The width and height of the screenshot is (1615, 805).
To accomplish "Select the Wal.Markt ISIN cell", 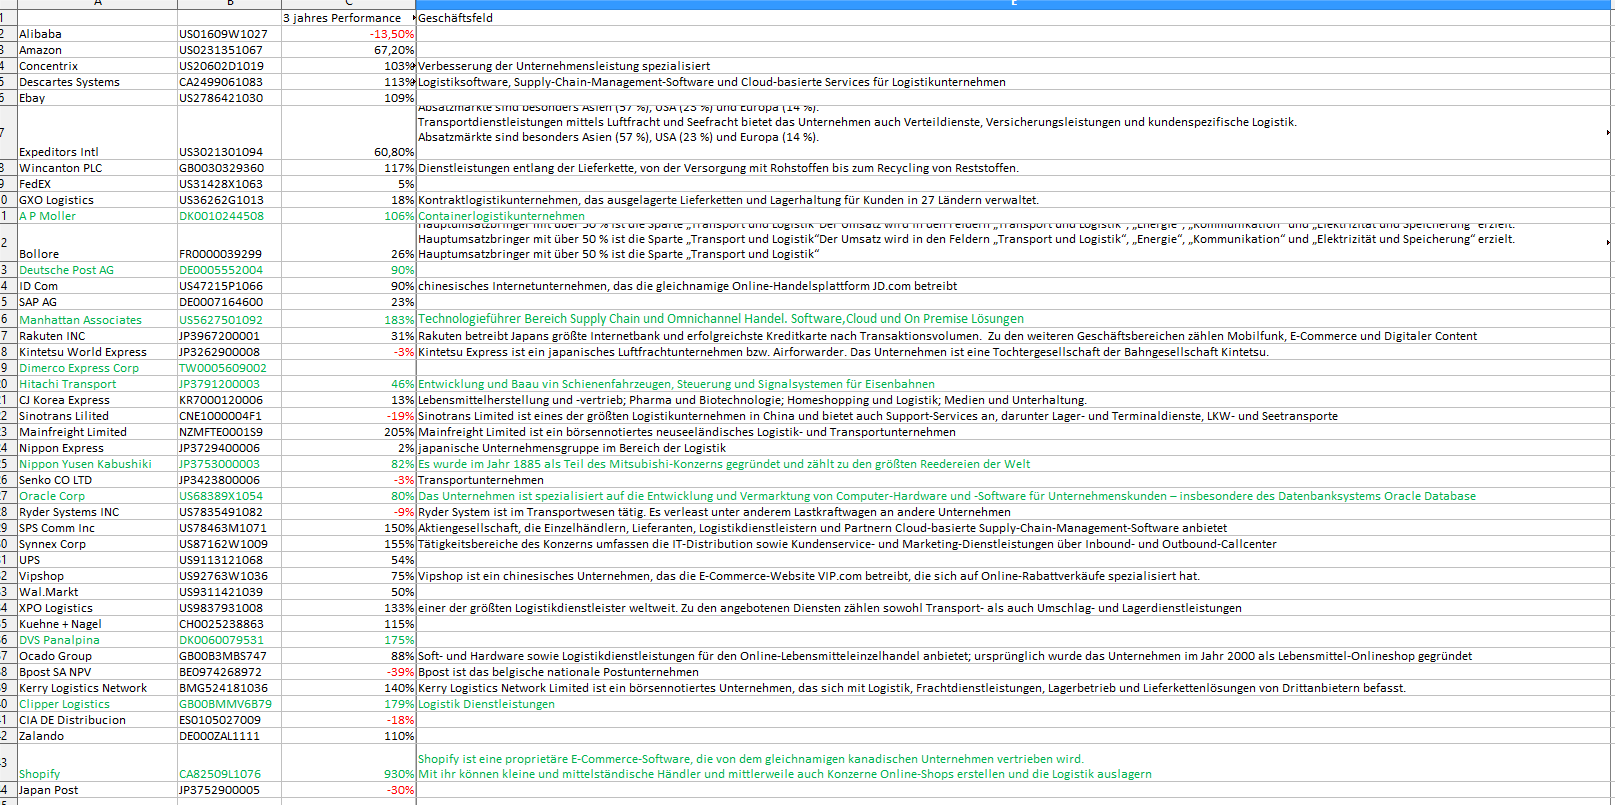I will pyautogui.click(x=229, y=592).
